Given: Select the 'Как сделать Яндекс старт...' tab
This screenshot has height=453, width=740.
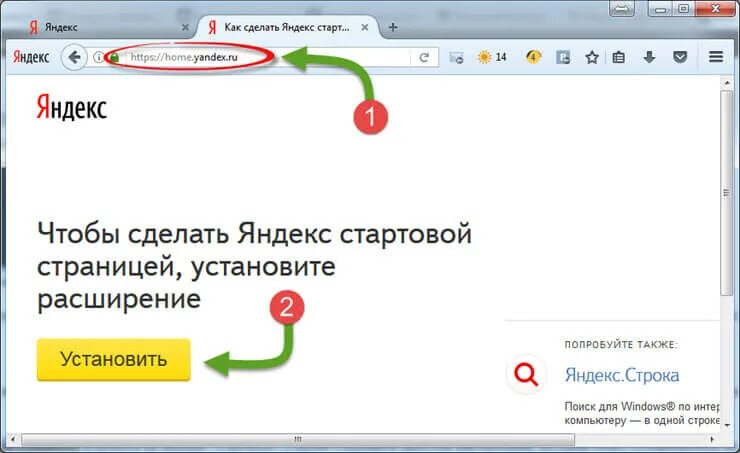Looking at the screenshot, I should (x=288, y=27).
